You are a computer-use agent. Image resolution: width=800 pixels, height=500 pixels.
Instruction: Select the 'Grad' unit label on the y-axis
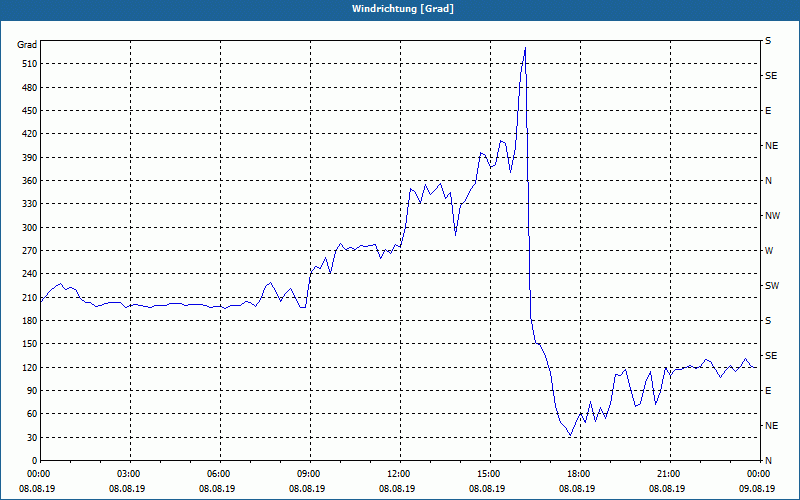click(x=27, y=45)
